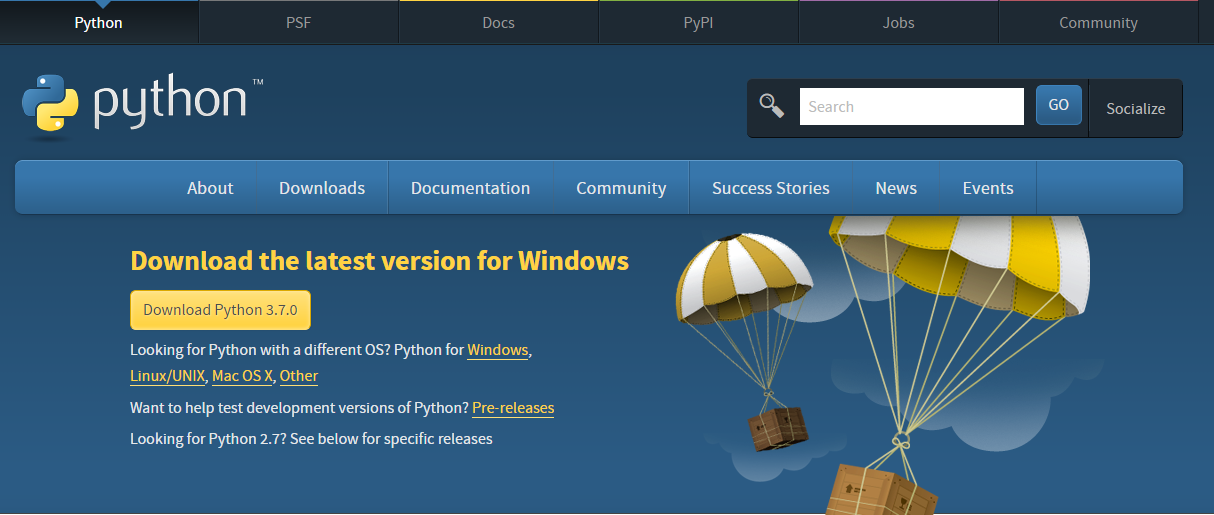
Task: Select the Community top tab
Action: coord(1099,22)
